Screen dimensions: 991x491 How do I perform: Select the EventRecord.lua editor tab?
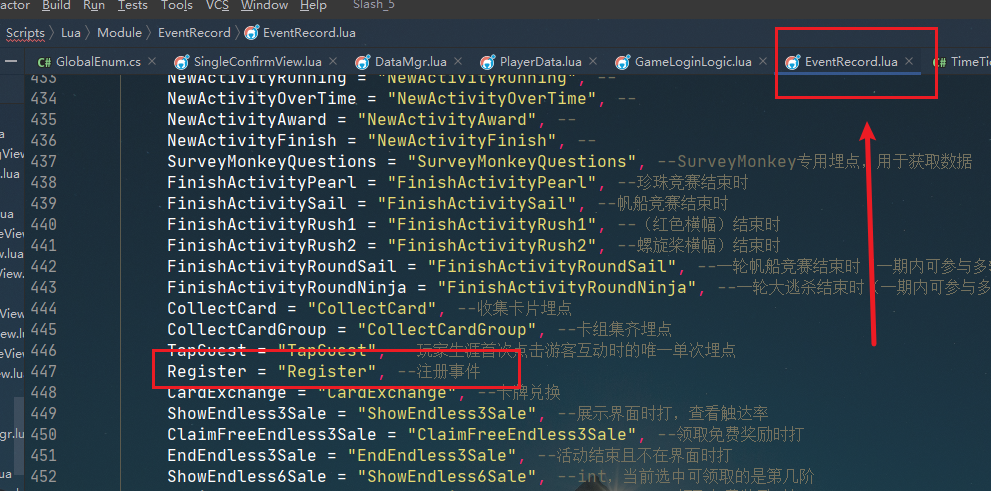point(851,62)
